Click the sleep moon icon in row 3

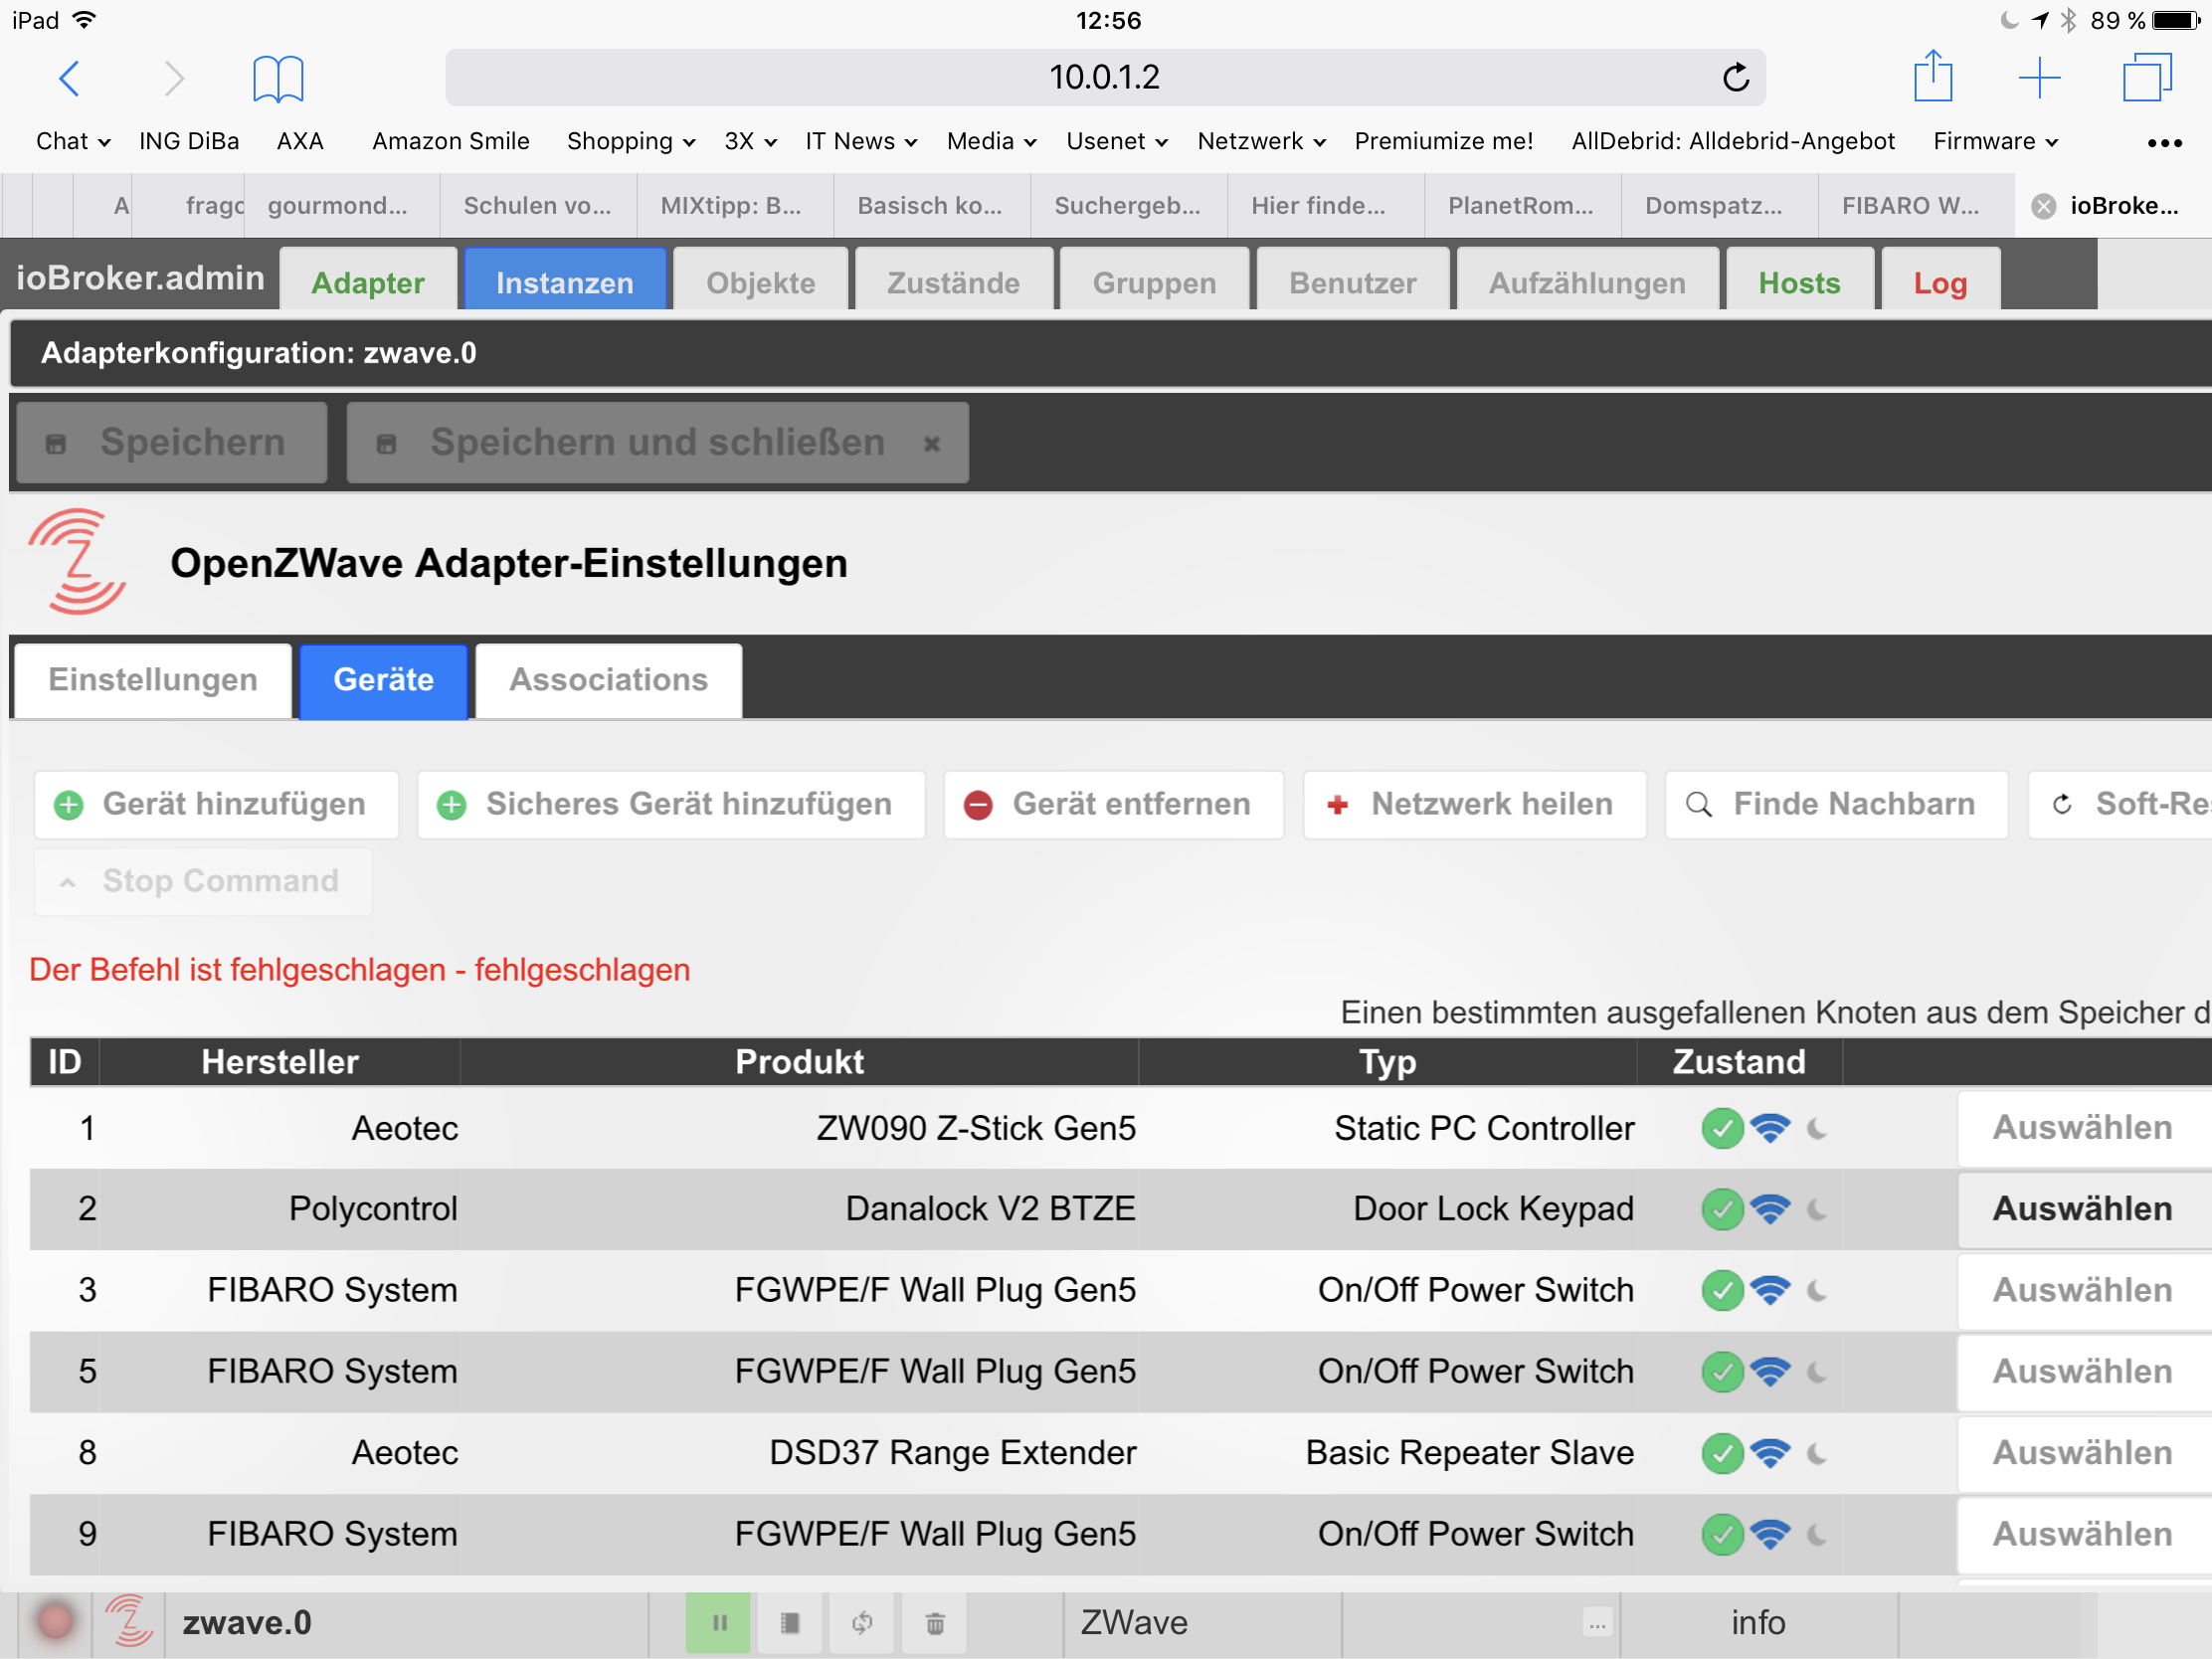1817,1291
